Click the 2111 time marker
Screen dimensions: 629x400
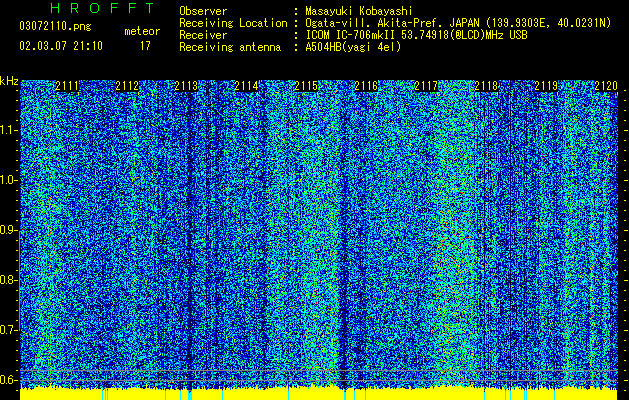tap(67, 85)
